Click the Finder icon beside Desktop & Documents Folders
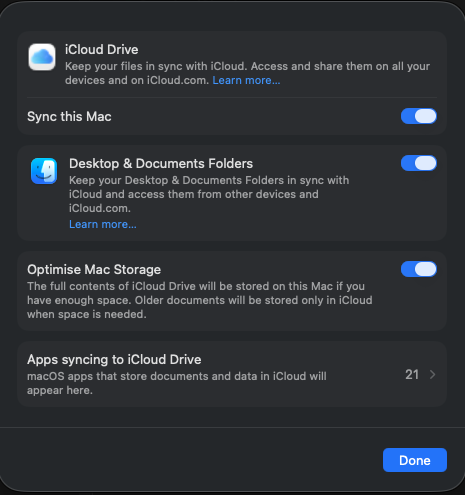The height and width of the screenshot is (495, 465). click(44, 171)
